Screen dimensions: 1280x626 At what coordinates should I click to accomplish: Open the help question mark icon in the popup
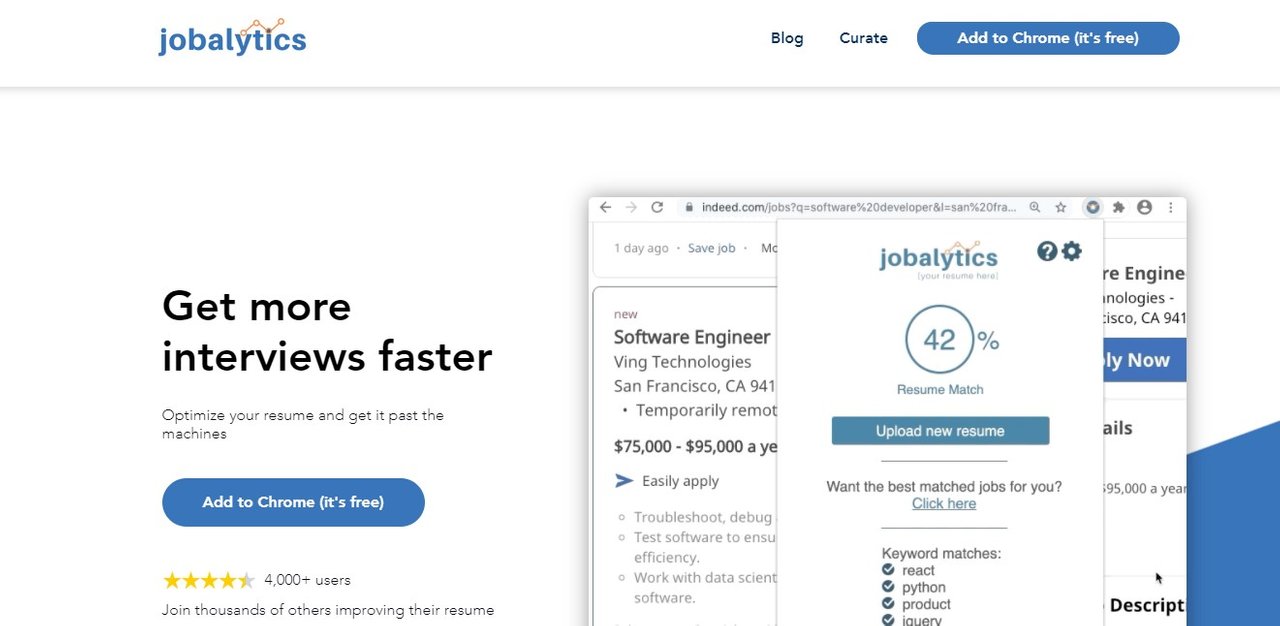(x=1047, y=251)
